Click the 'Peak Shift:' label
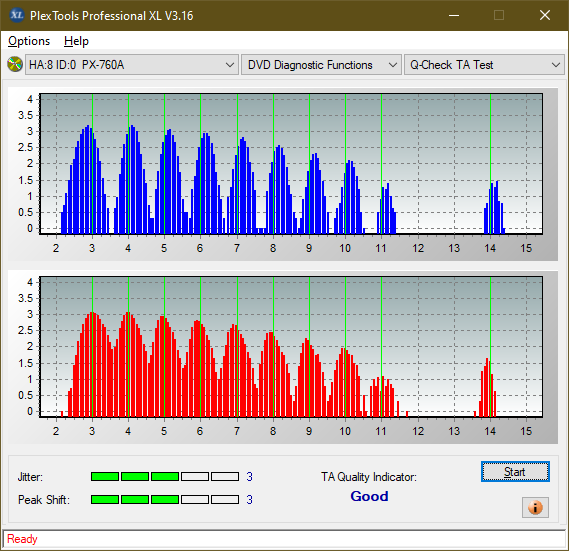This screenshot has width=569, height=551. 44,500
